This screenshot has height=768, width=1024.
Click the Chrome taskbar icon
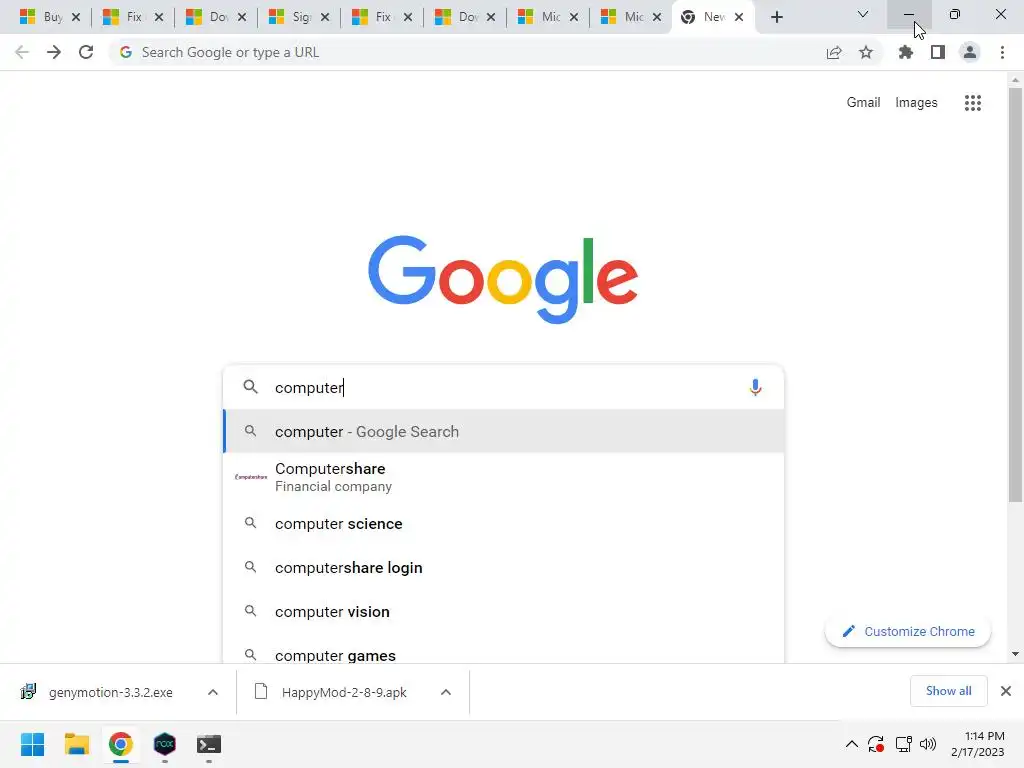[x=120, y=744]
